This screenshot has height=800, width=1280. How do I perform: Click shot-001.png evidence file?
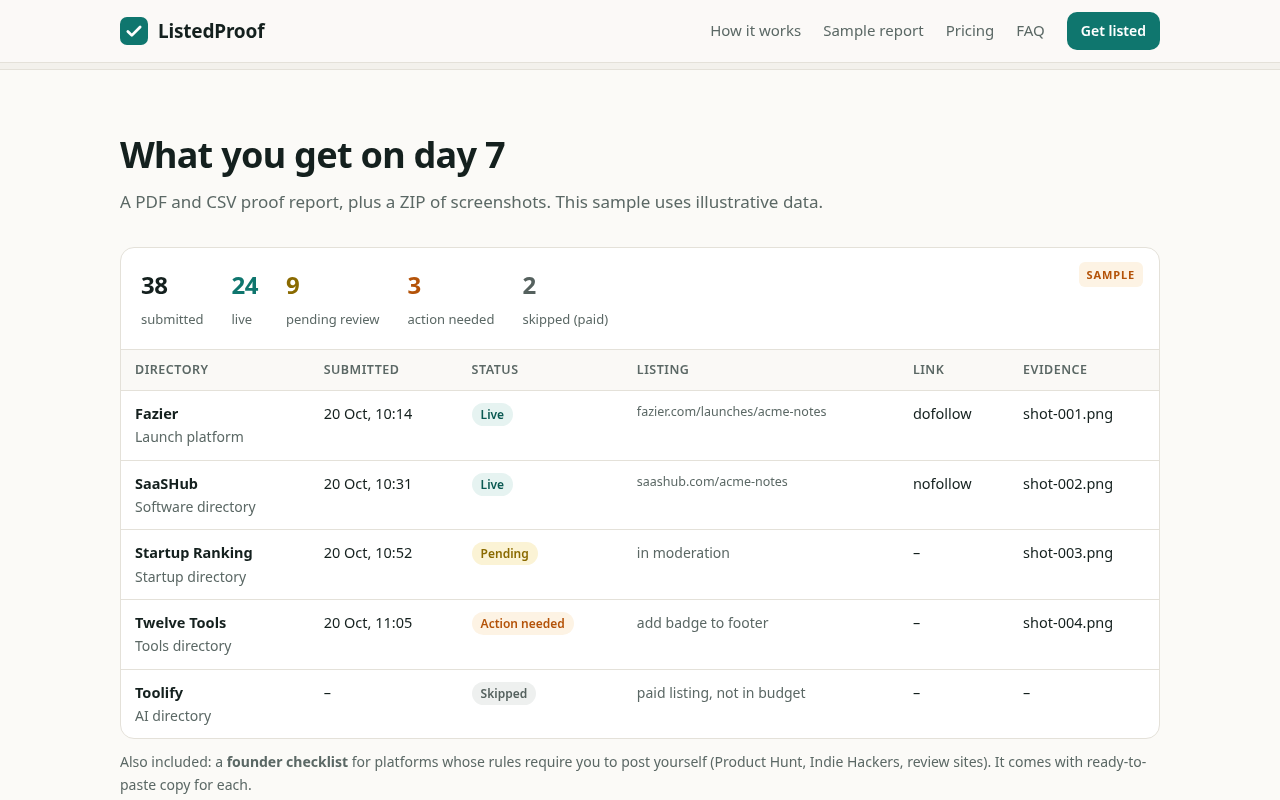pos(1068,414)
